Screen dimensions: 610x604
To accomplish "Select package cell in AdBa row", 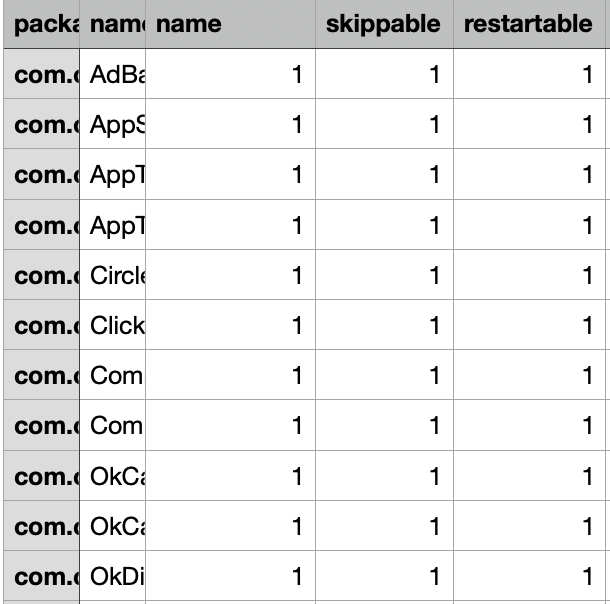I will coord(41,74).
